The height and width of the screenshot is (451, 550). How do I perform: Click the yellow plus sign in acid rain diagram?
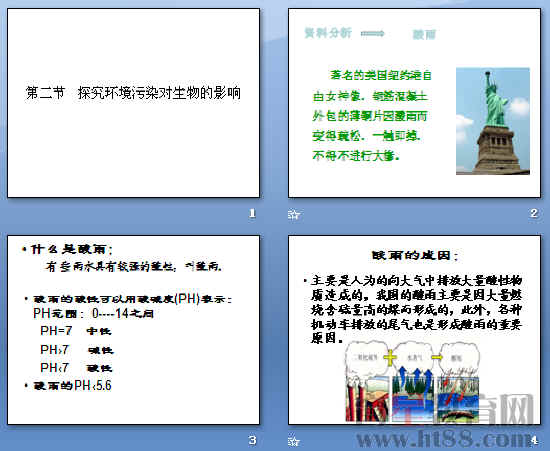[389, 358]
